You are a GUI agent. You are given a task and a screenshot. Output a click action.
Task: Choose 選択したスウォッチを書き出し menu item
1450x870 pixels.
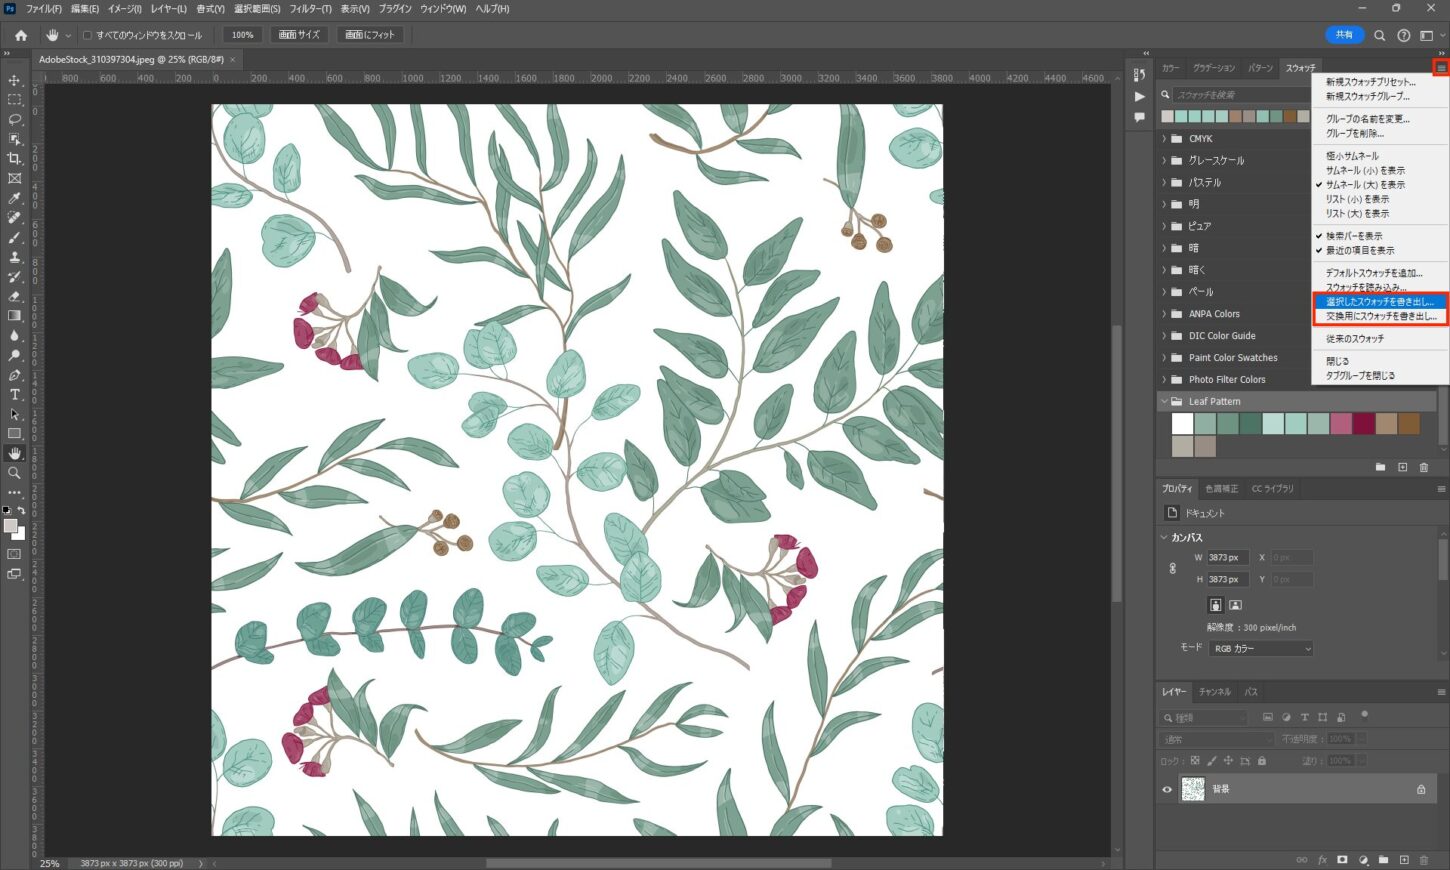coord(1379,302)
